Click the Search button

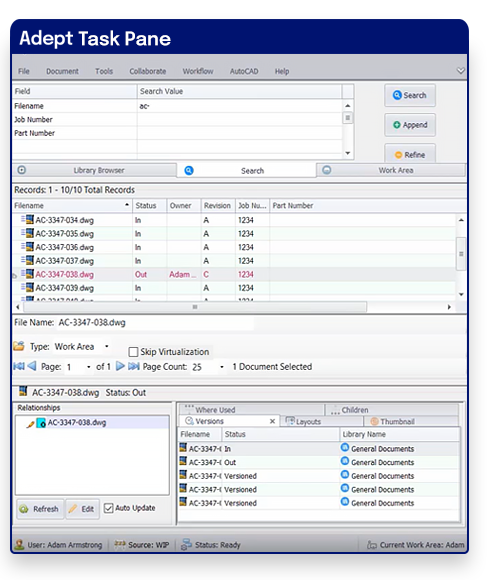(x=410, y=95)
